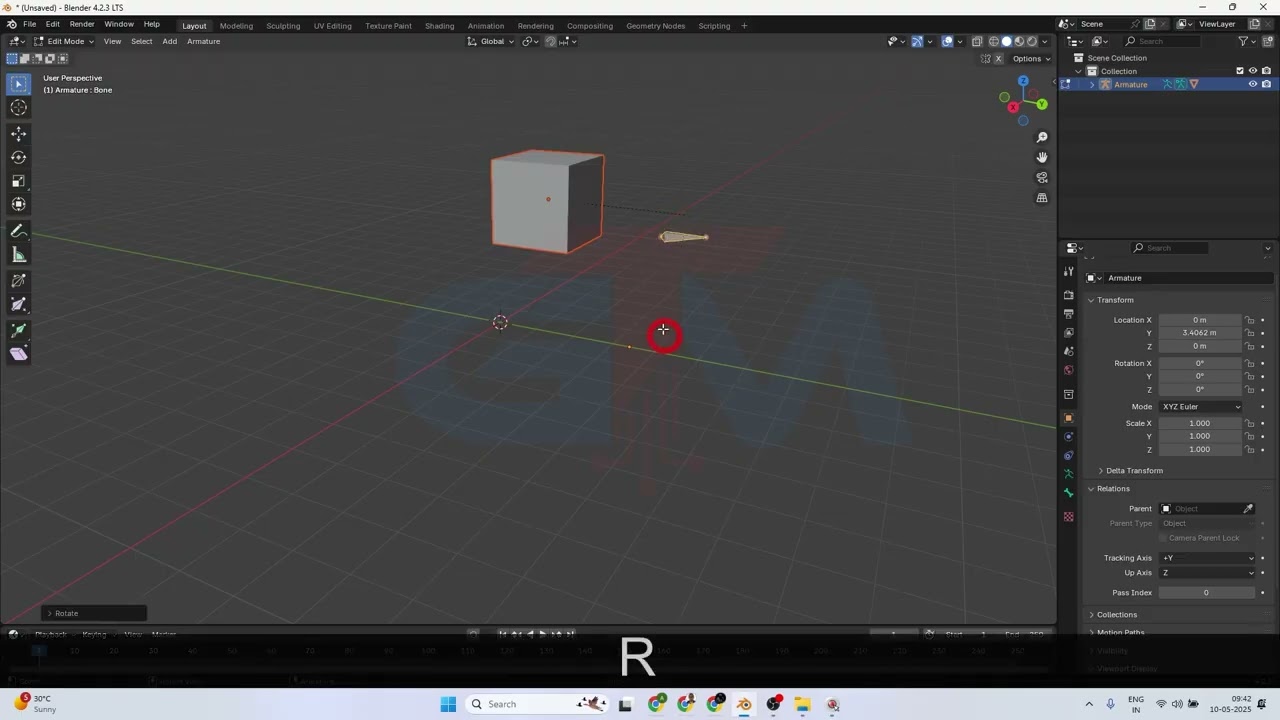Lock the Location X value
The image size is (1280, 720).
click(1249, 320)
